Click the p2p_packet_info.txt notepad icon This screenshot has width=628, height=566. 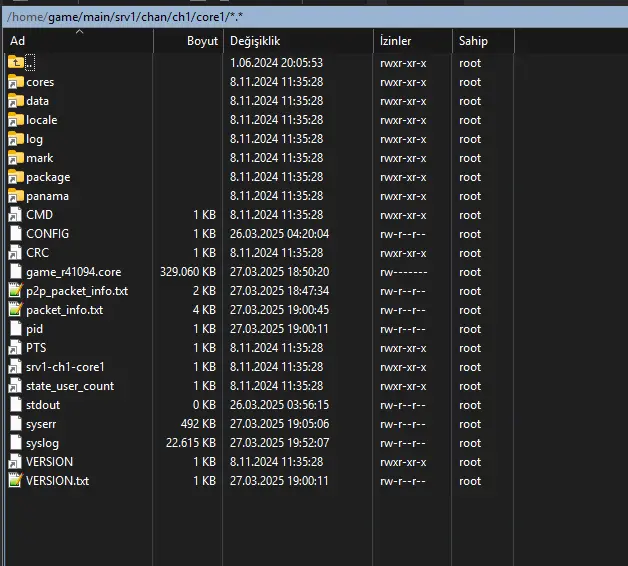[x=15, y=291]
